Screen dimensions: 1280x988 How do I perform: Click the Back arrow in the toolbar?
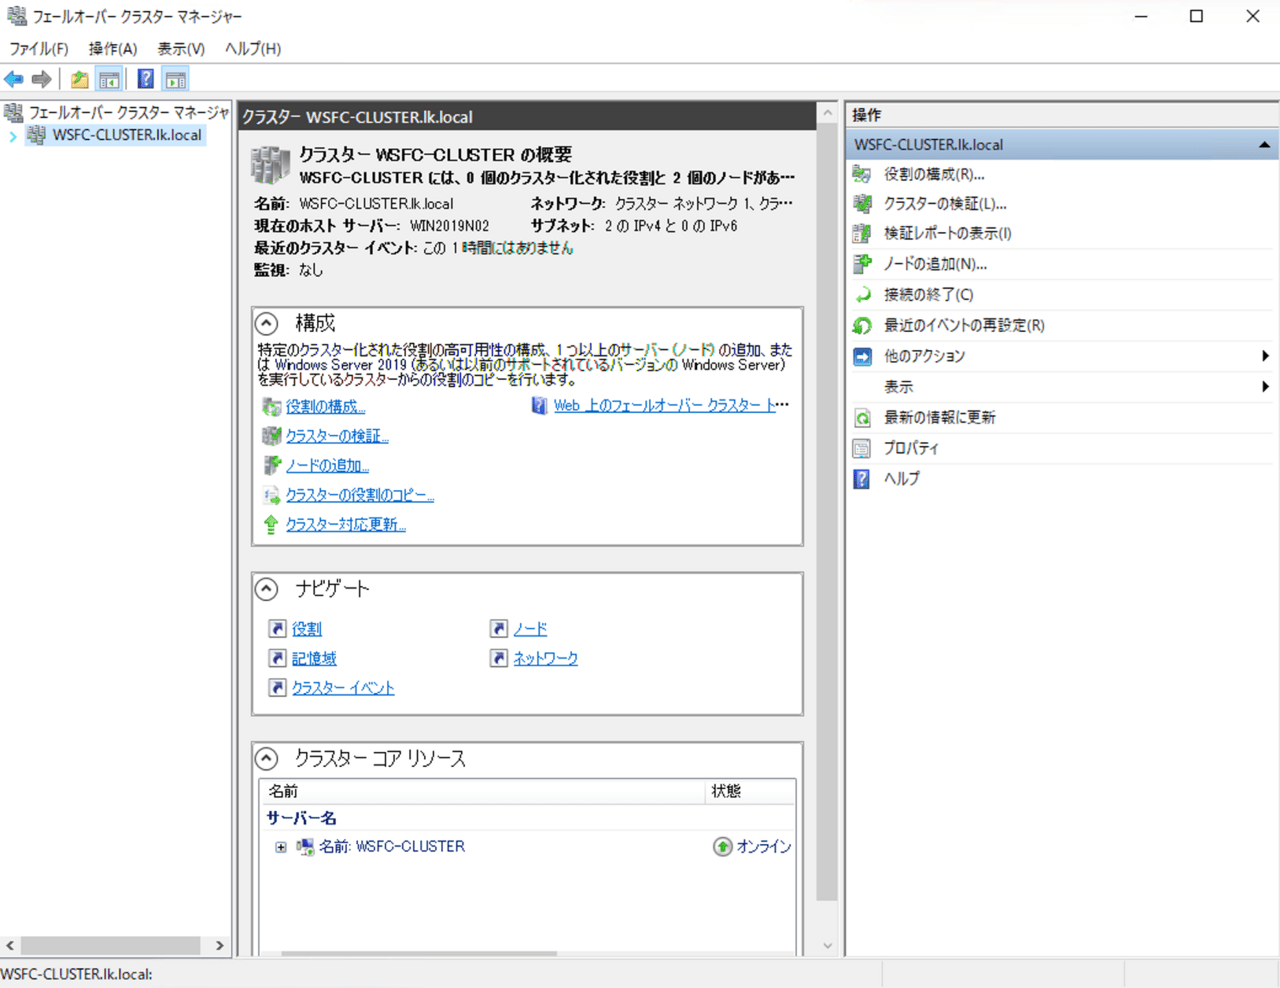14,79
